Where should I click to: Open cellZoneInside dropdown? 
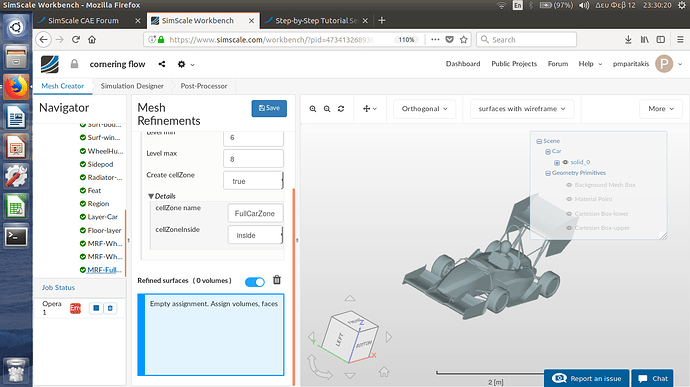(255, 235)
